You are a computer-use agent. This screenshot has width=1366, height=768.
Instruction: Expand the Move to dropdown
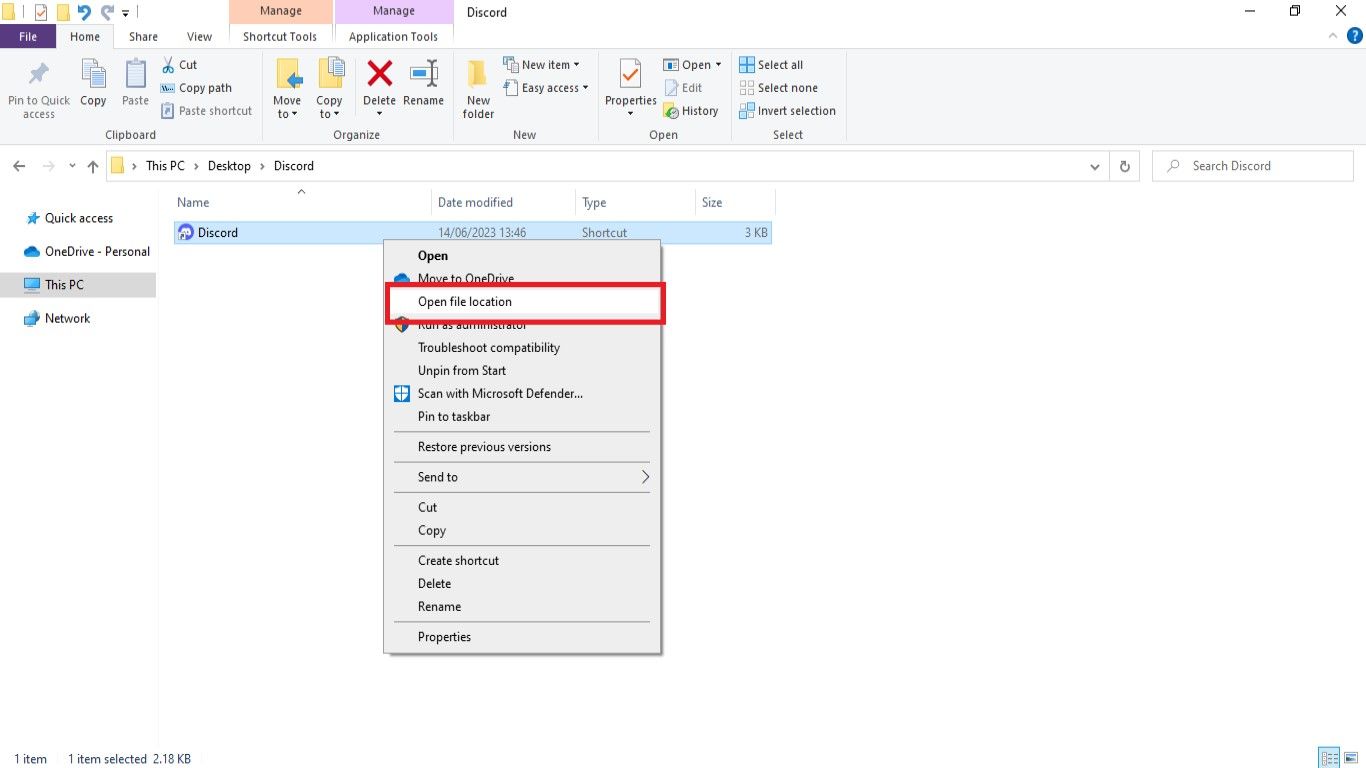[x=287, y=114]
